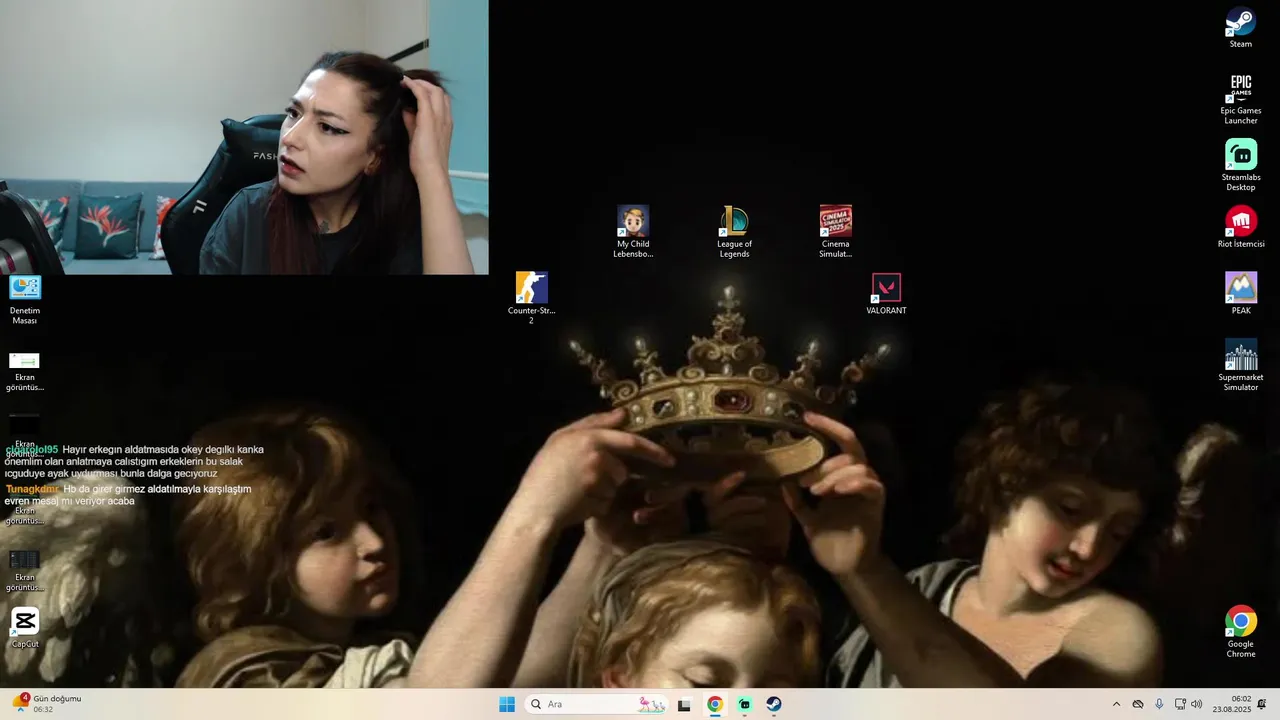
Task: Click the Ara search box
Action: pos(597,704)
